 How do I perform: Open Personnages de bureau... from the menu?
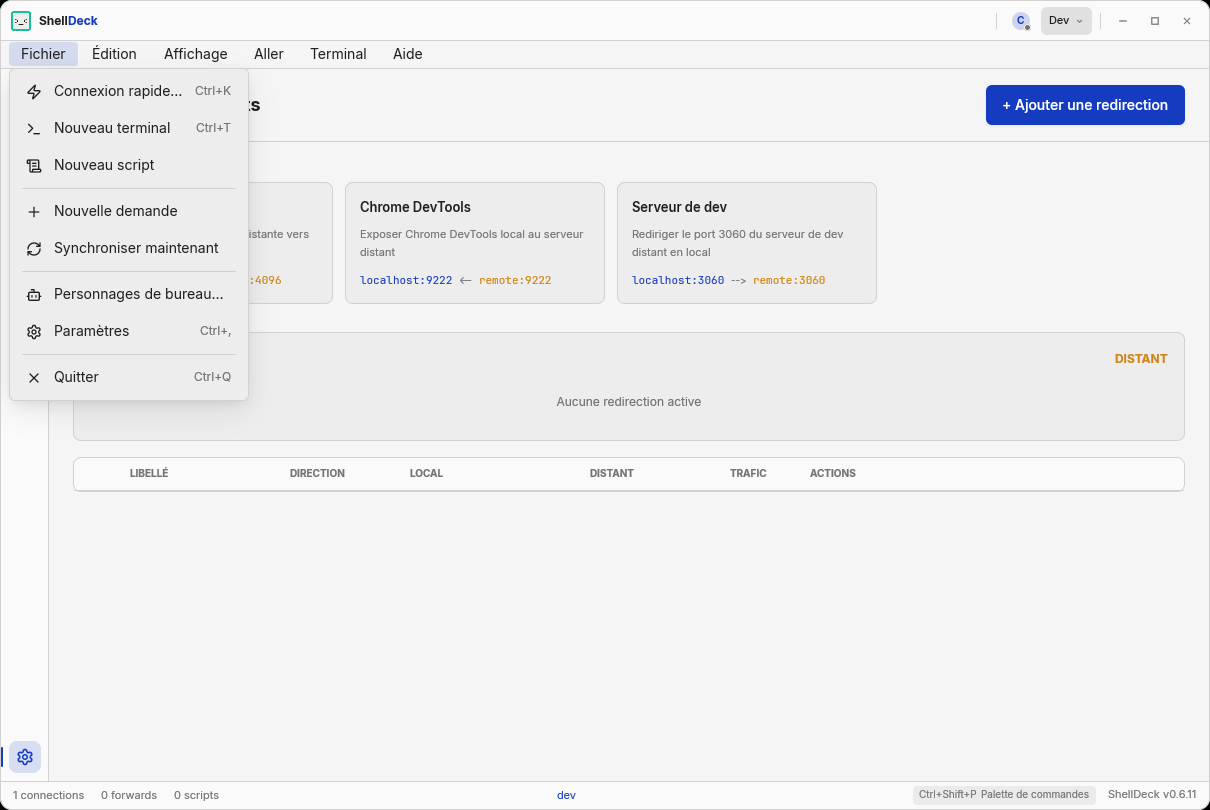pyautogui.click(x=129, y=294)
